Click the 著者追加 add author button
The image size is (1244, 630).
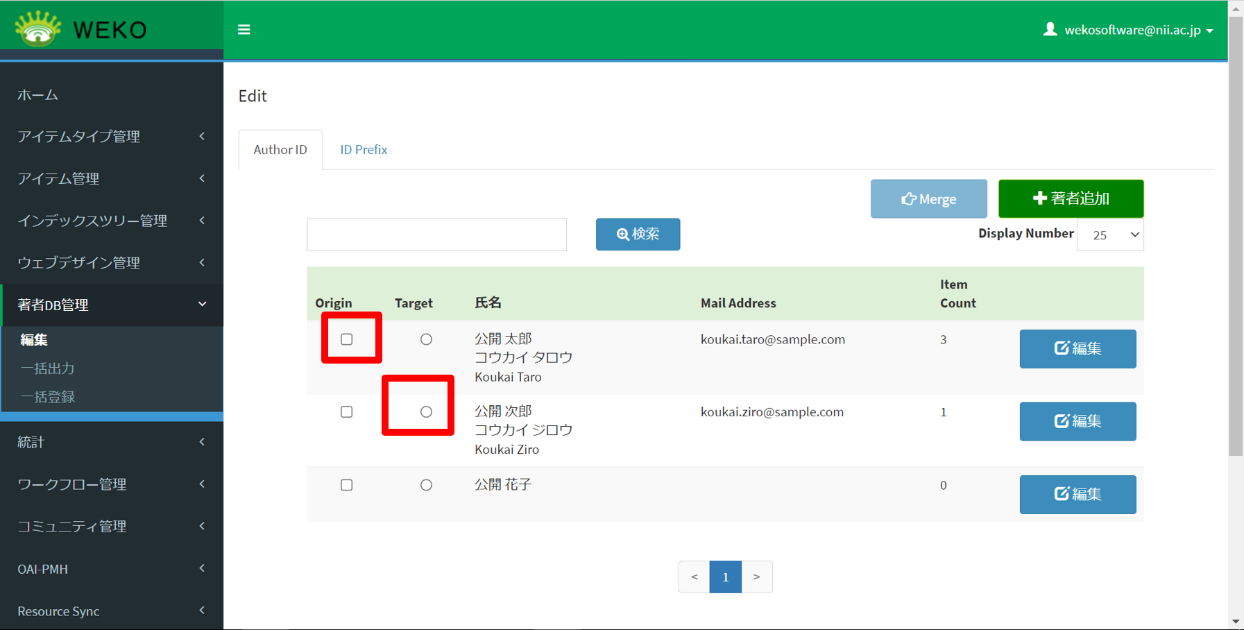(1070, 199)
